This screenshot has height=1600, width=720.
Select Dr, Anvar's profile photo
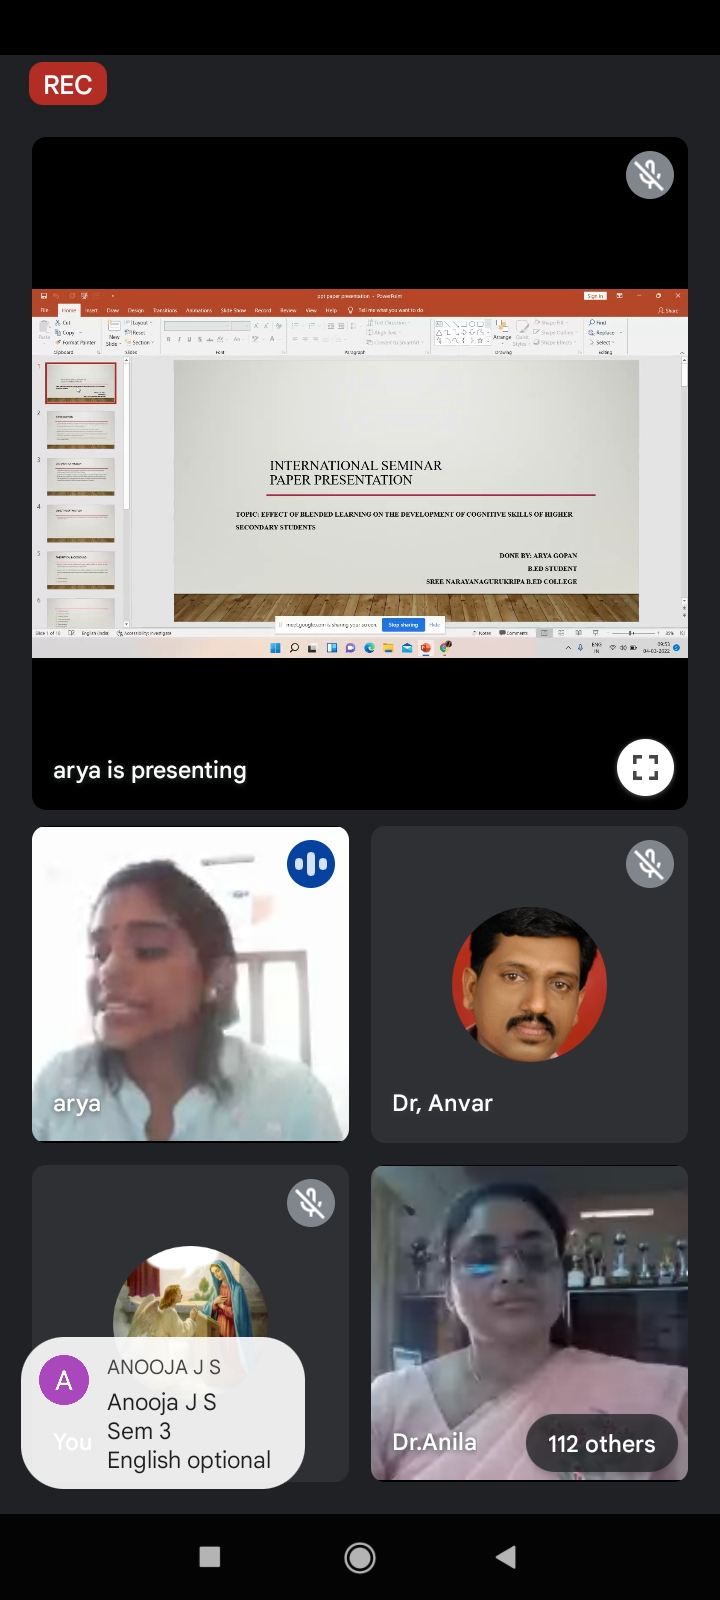pos(529,984)
